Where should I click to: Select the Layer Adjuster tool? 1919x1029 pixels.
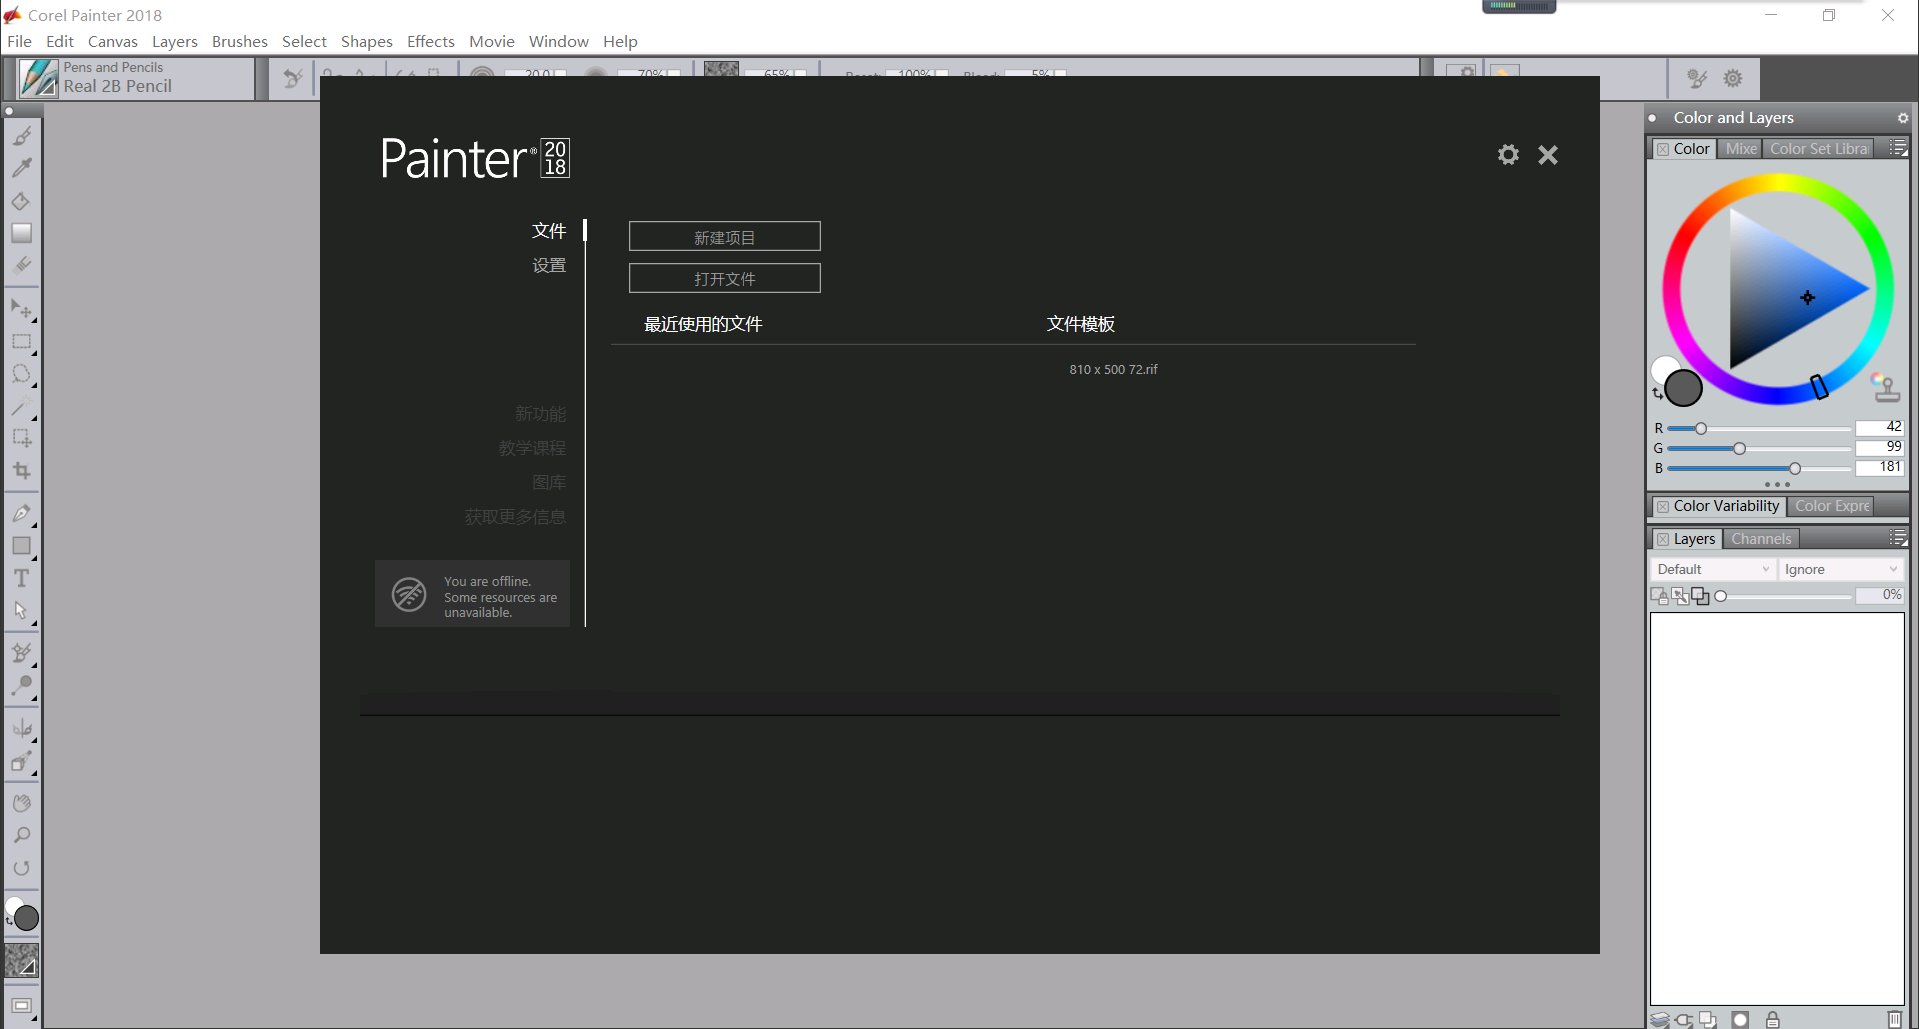pyautogui.click(x=21, y=309)
